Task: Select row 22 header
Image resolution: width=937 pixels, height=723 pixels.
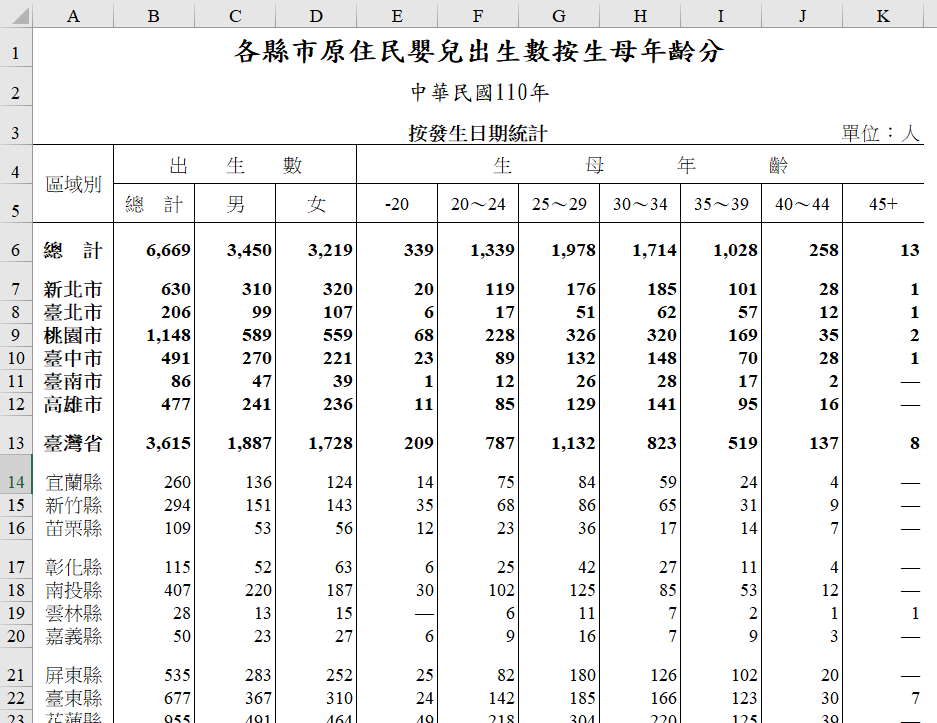Action: pyautogui.click(x=16, y=698)
